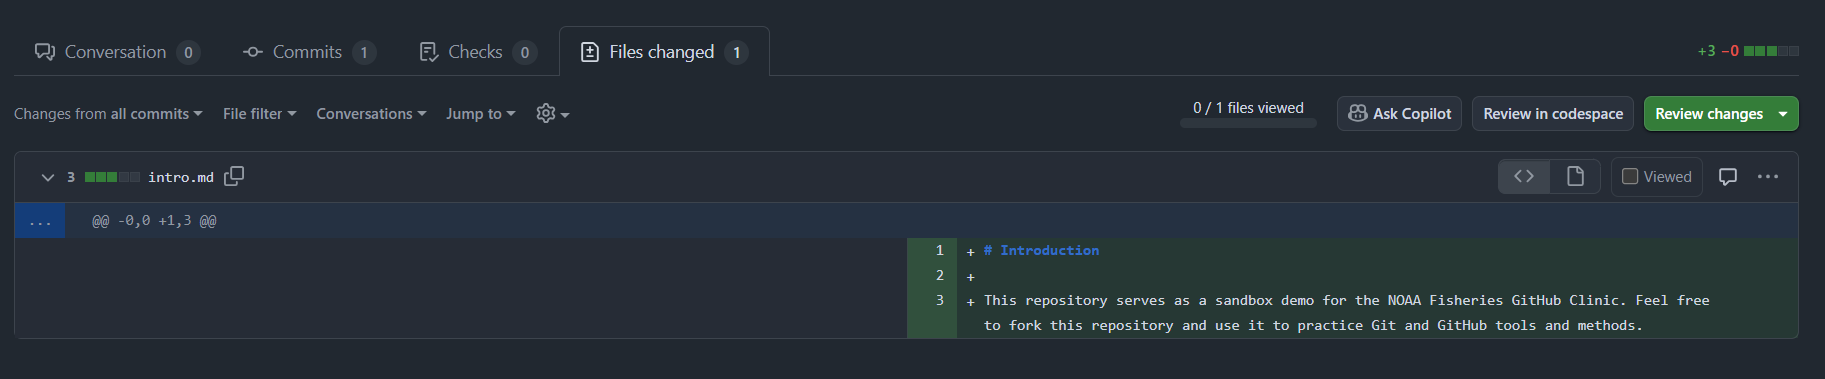
Task: Click the Copilot icon in Ask Copilot
Action: tap(1357, 113)
